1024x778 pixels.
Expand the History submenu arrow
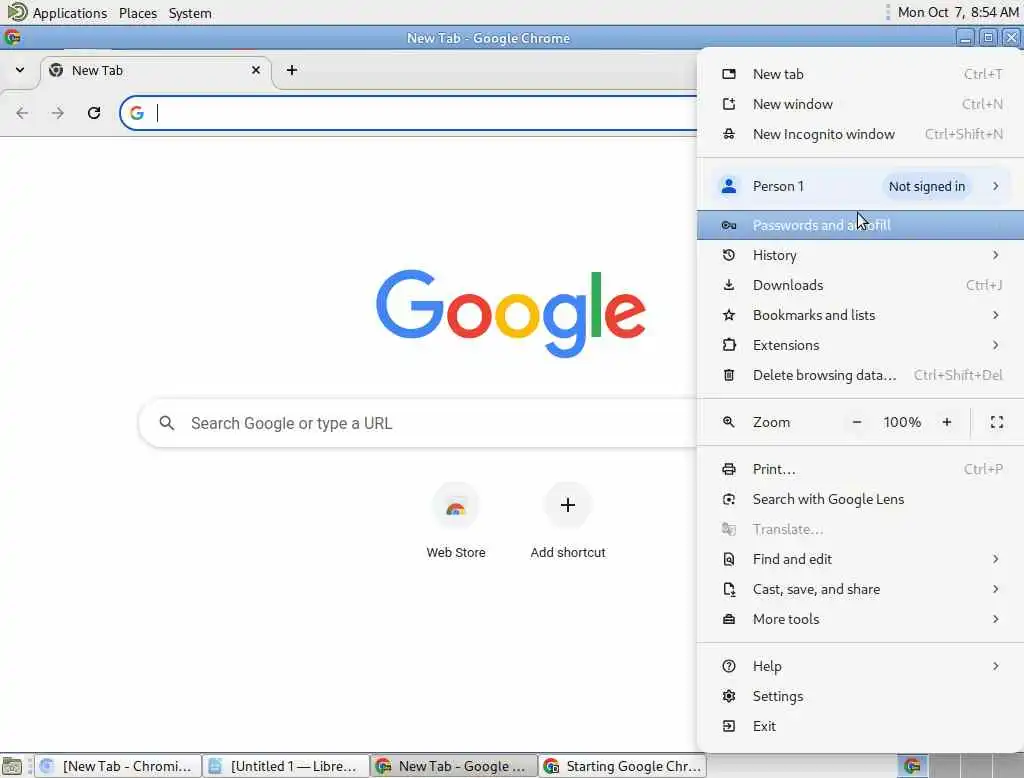pos(995,255)
